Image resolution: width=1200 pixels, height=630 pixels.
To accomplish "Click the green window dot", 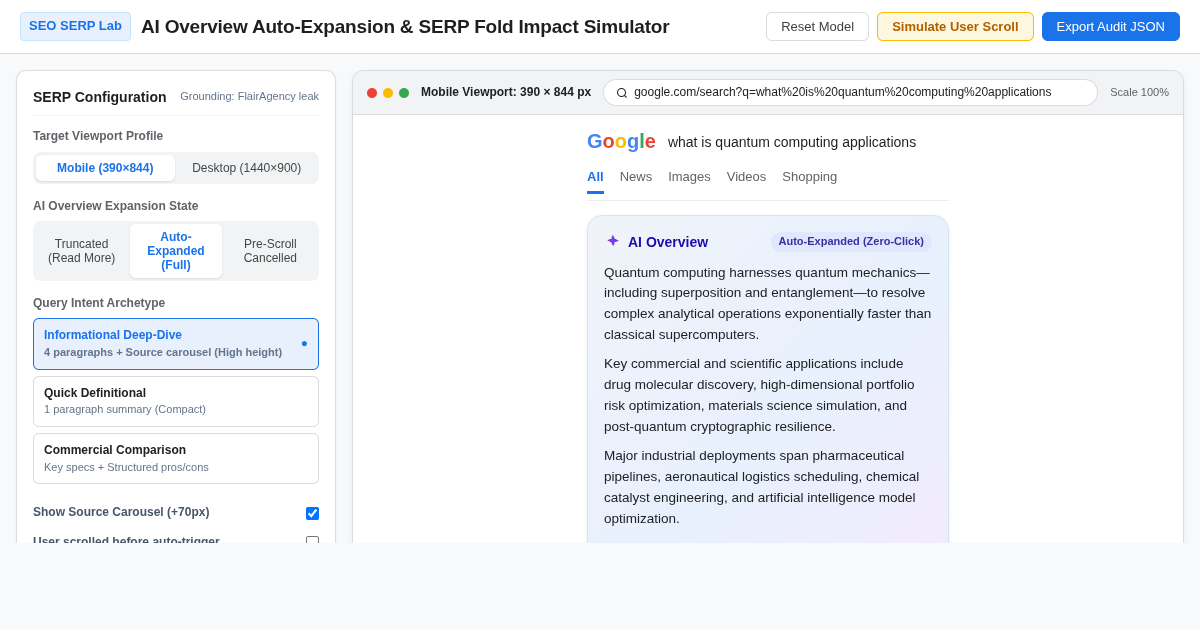I will 404,93.
